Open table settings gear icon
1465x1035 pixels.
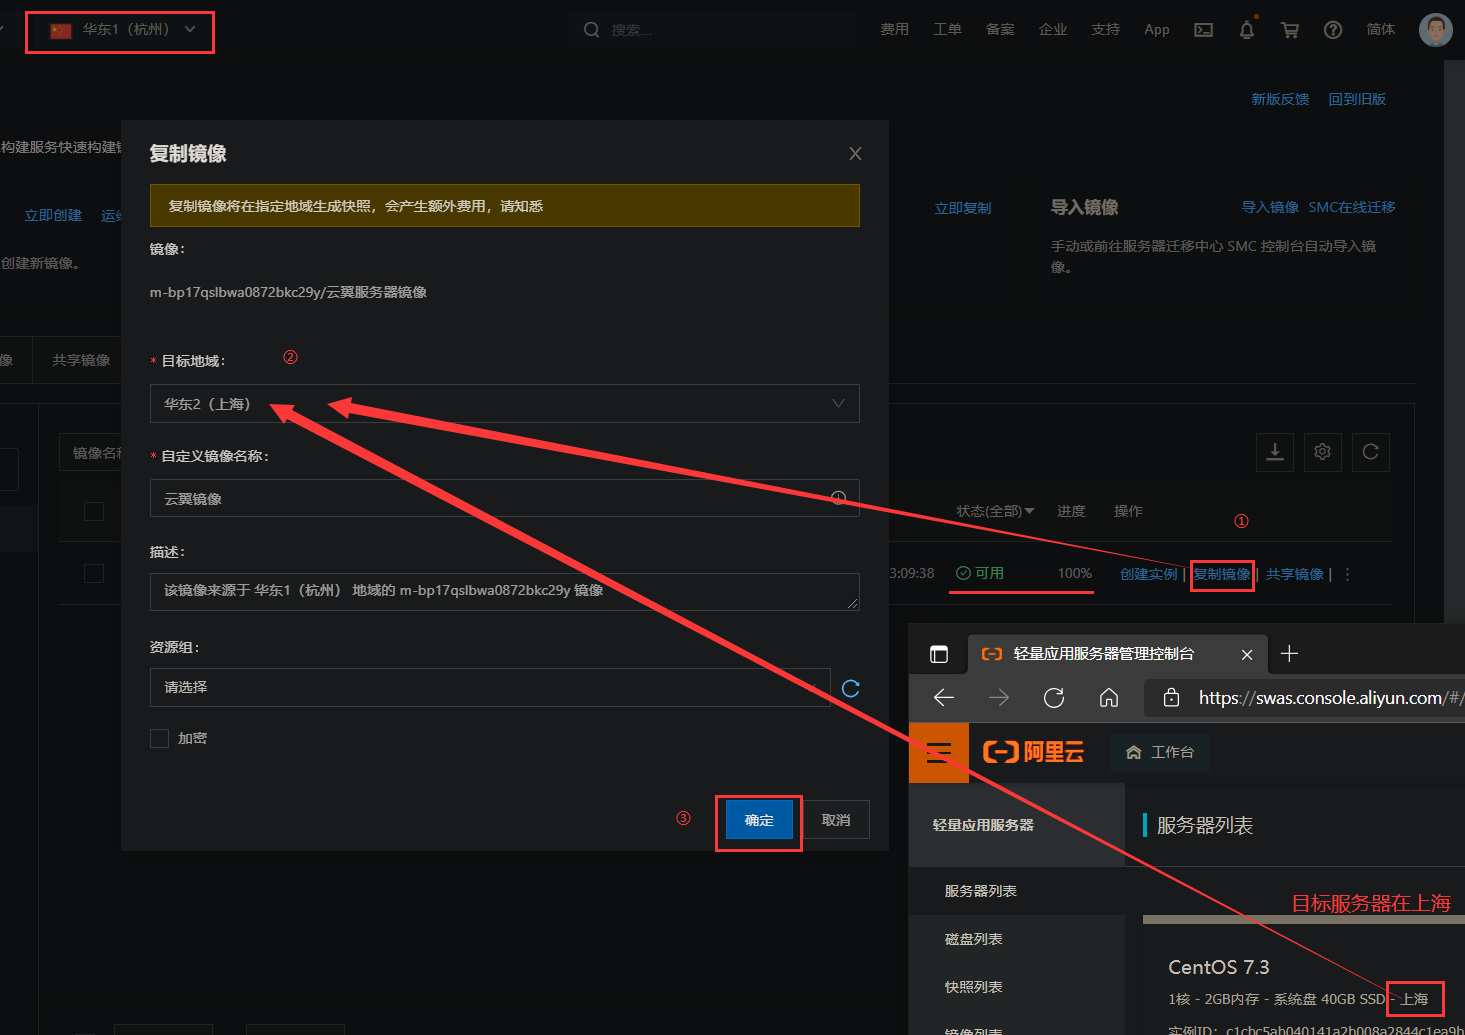[x=1322, y=452]
